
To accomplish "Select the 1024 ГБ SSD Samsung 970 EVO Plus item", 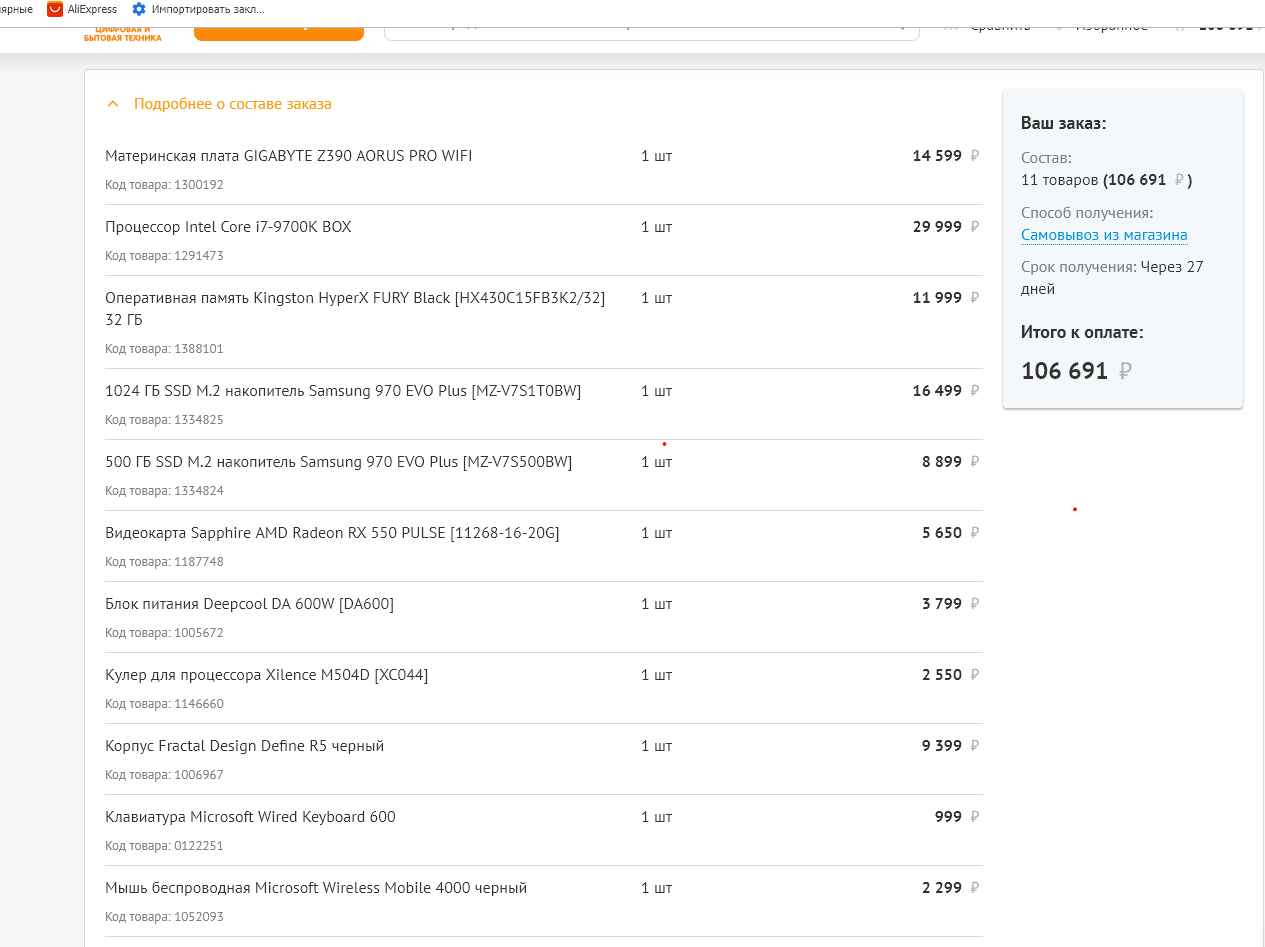I will point(343,391).
